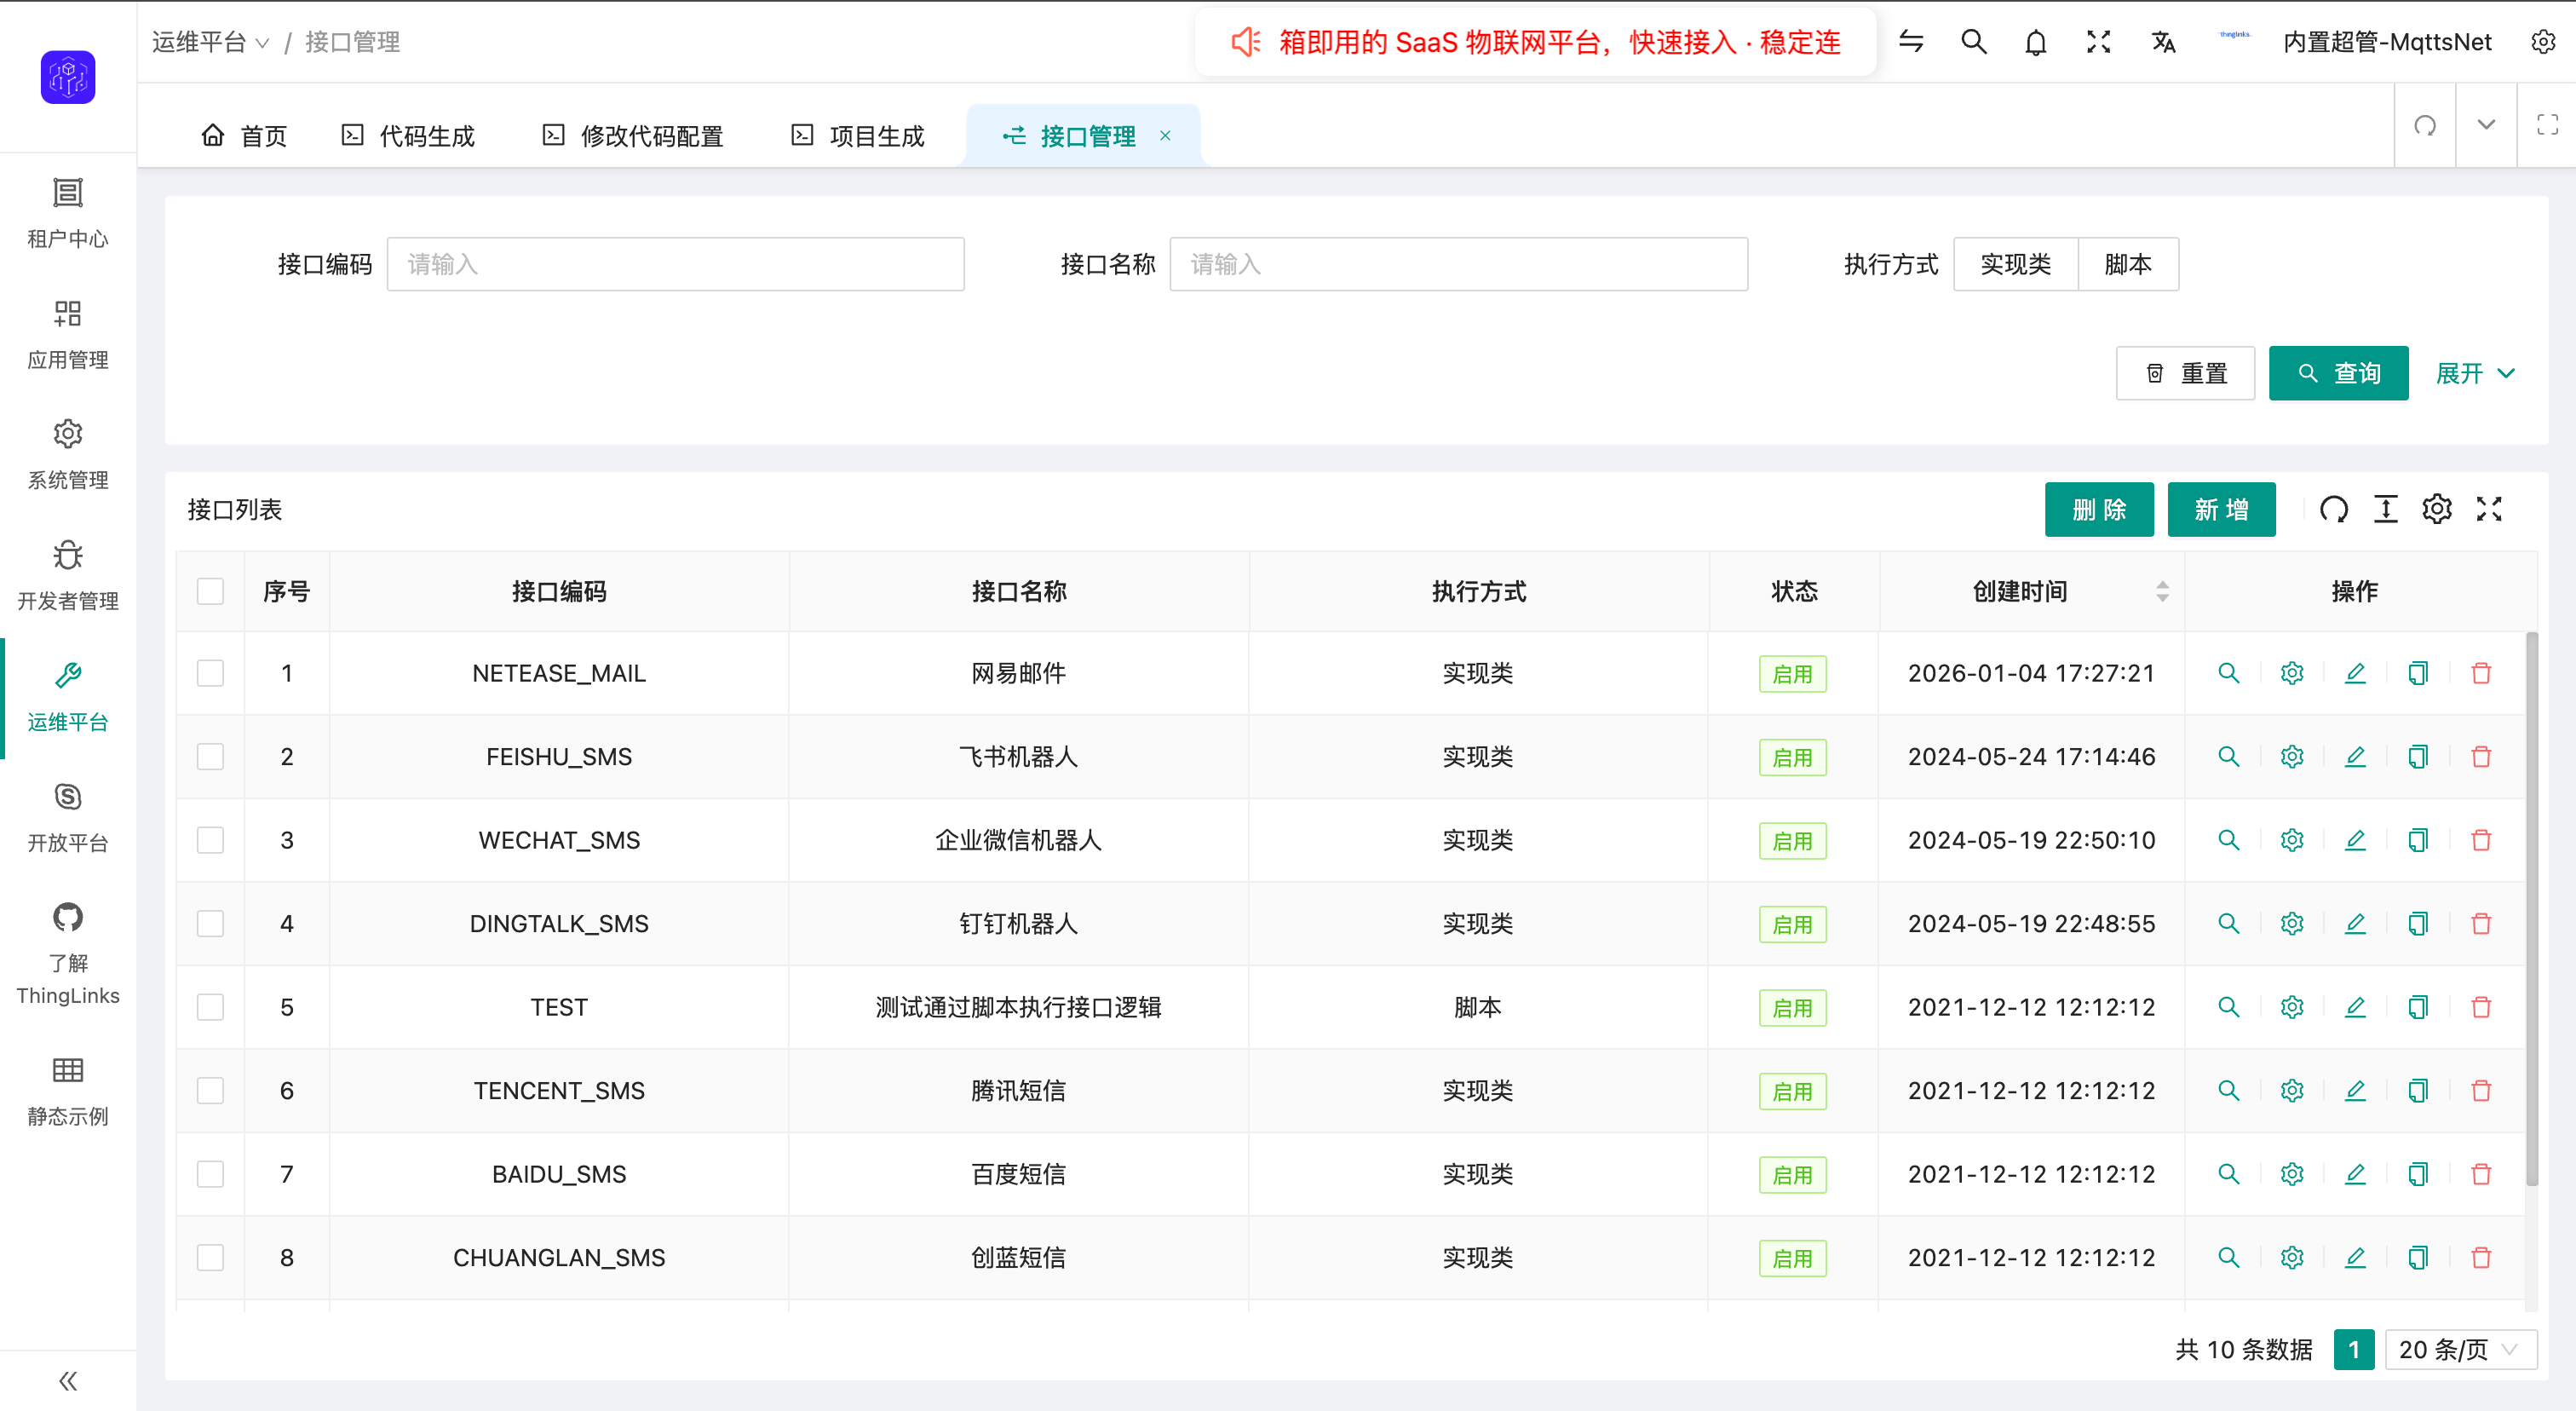This screenshot has width=2576, height=1411.
Task: Click the layout switch arrows icon
Action: pyautogui.click(x=1911, y=42)
